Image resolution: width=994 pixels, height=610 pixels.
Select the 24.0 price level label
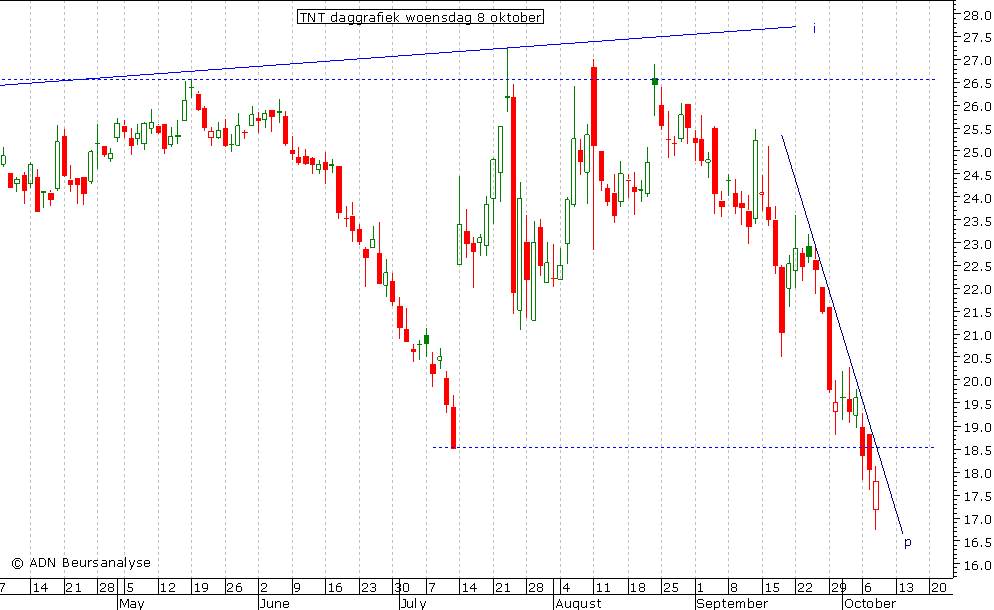coord(977,198)
